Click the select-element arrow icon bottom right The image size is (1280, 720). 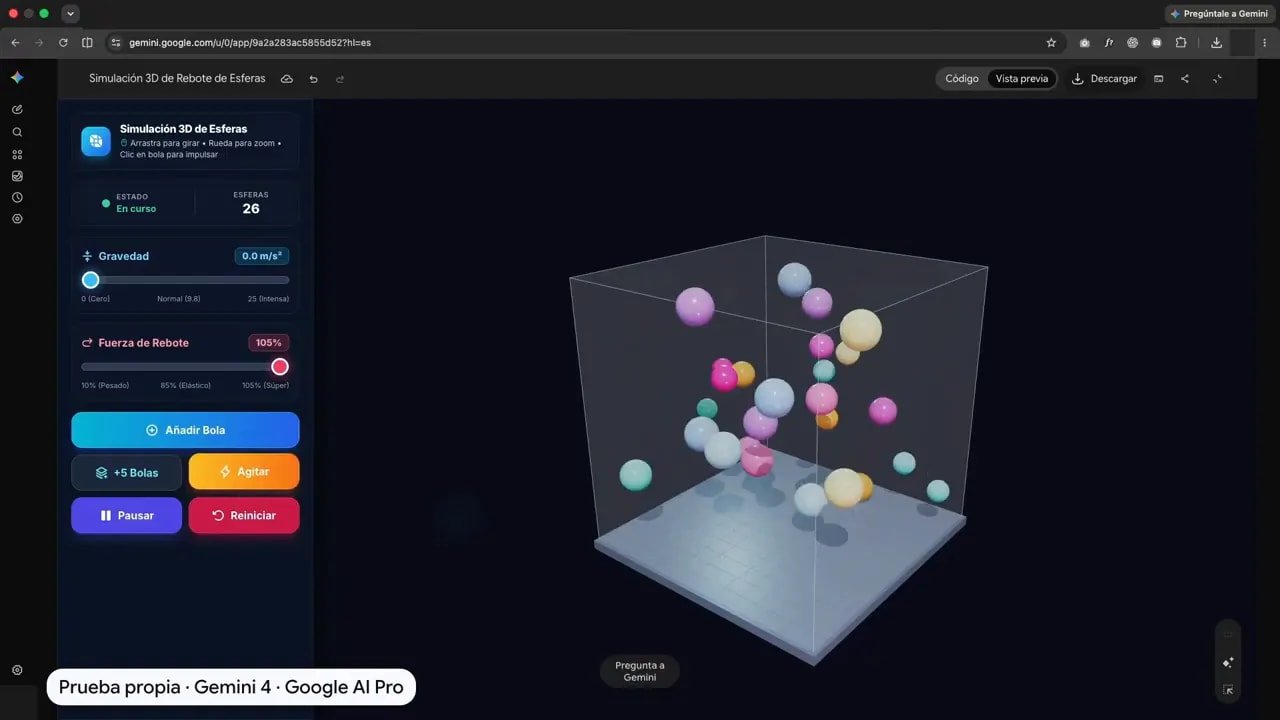1228,690
